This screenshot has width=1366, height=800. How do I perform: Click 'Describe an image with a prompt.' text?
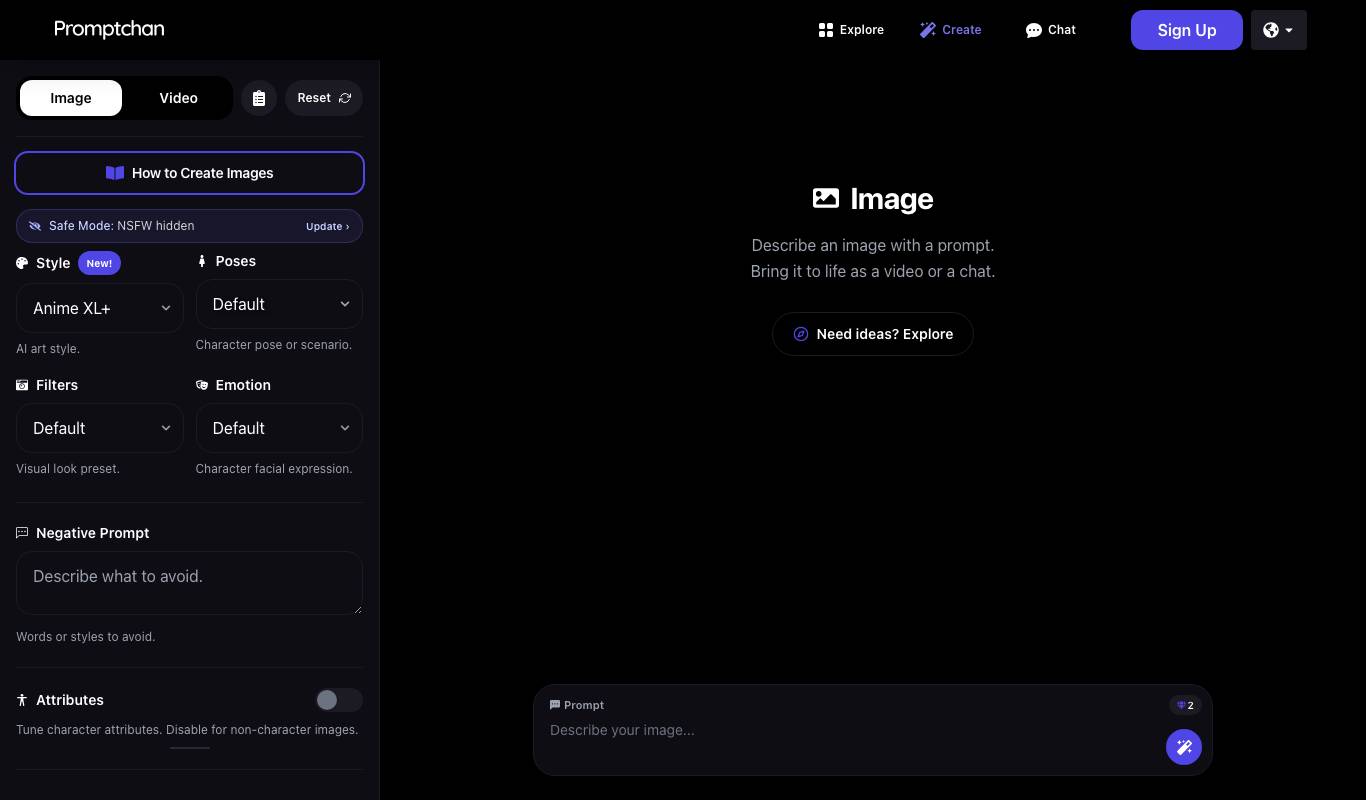(873, 245)
